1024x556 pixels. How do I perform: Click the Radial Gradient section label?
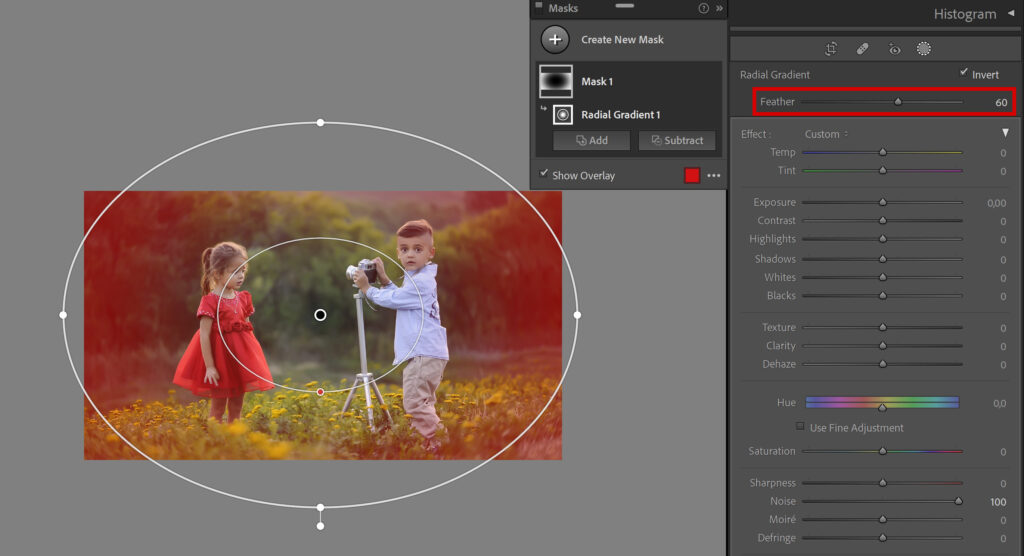pyautogui.click(x=775, y=74)
